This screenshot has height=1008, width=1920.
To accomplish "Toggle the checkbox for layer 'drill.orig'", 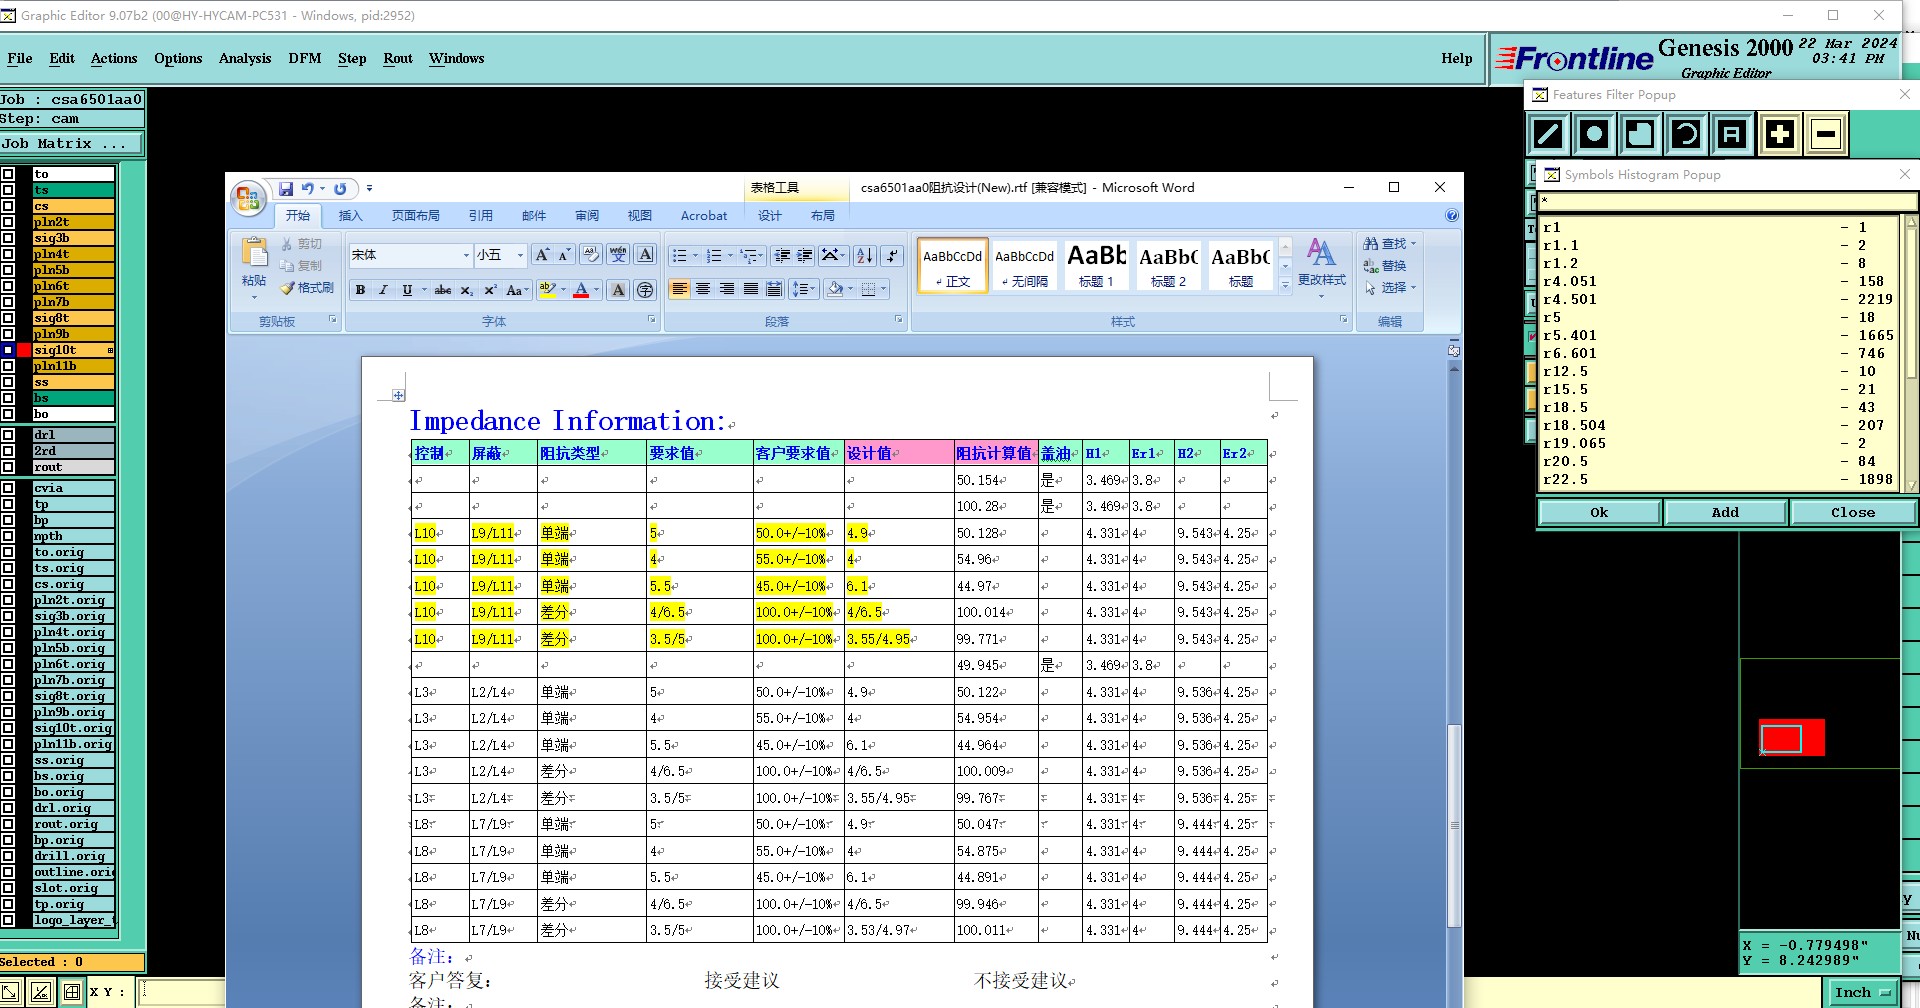I will 8,856.
